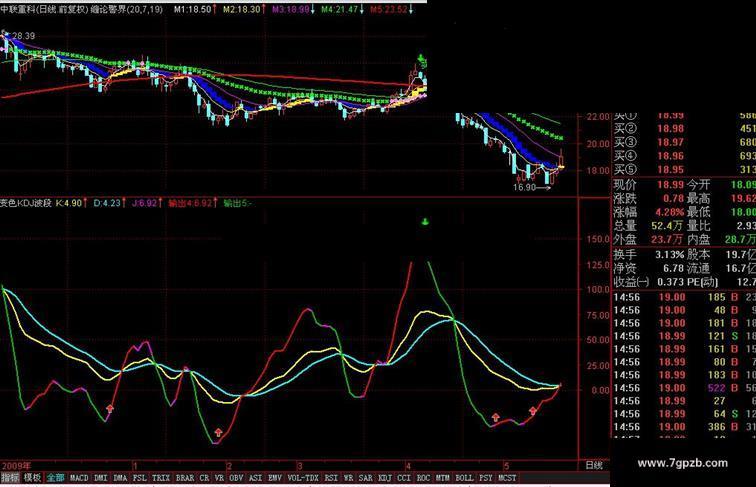Switch to the SAR indicator

pyautogui.click(x=365, y=478)
